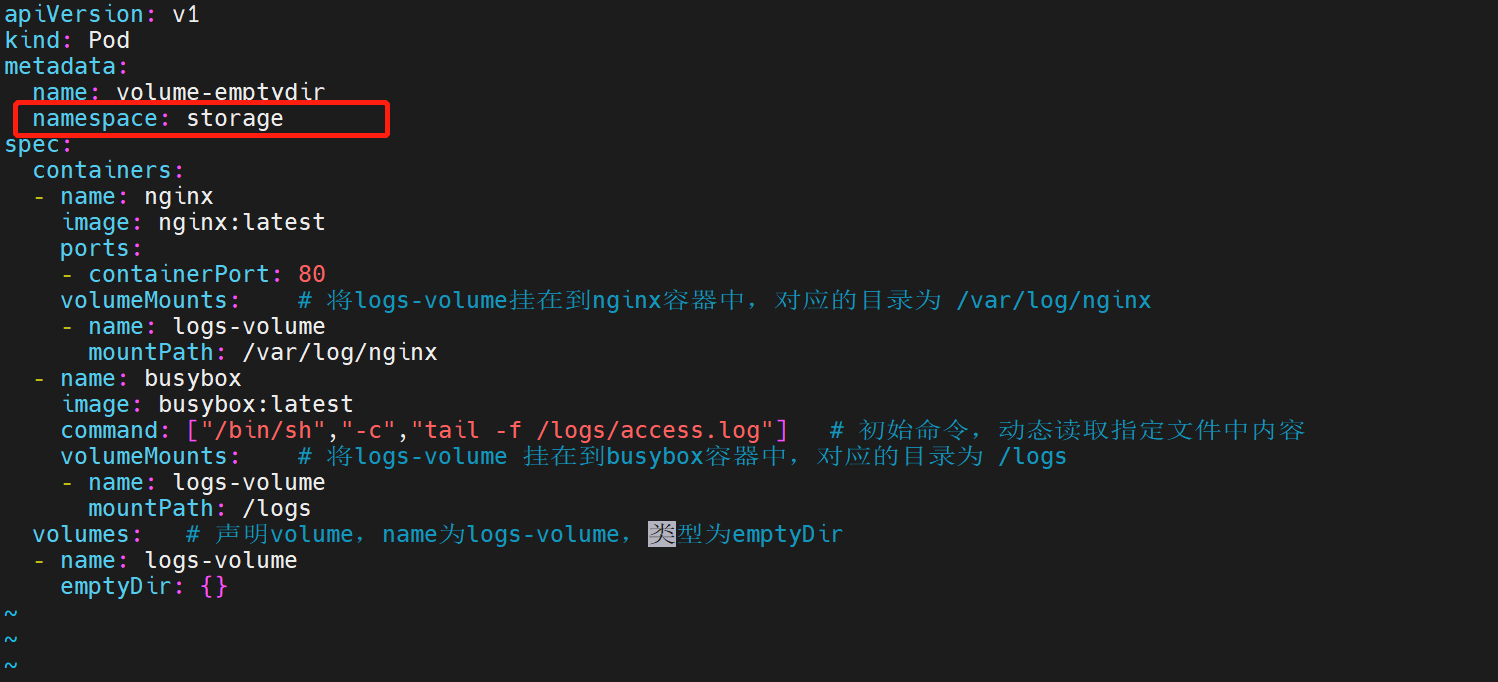Click the busybox container name
This screenshot has height=682, width=1498.
point(193,378)
